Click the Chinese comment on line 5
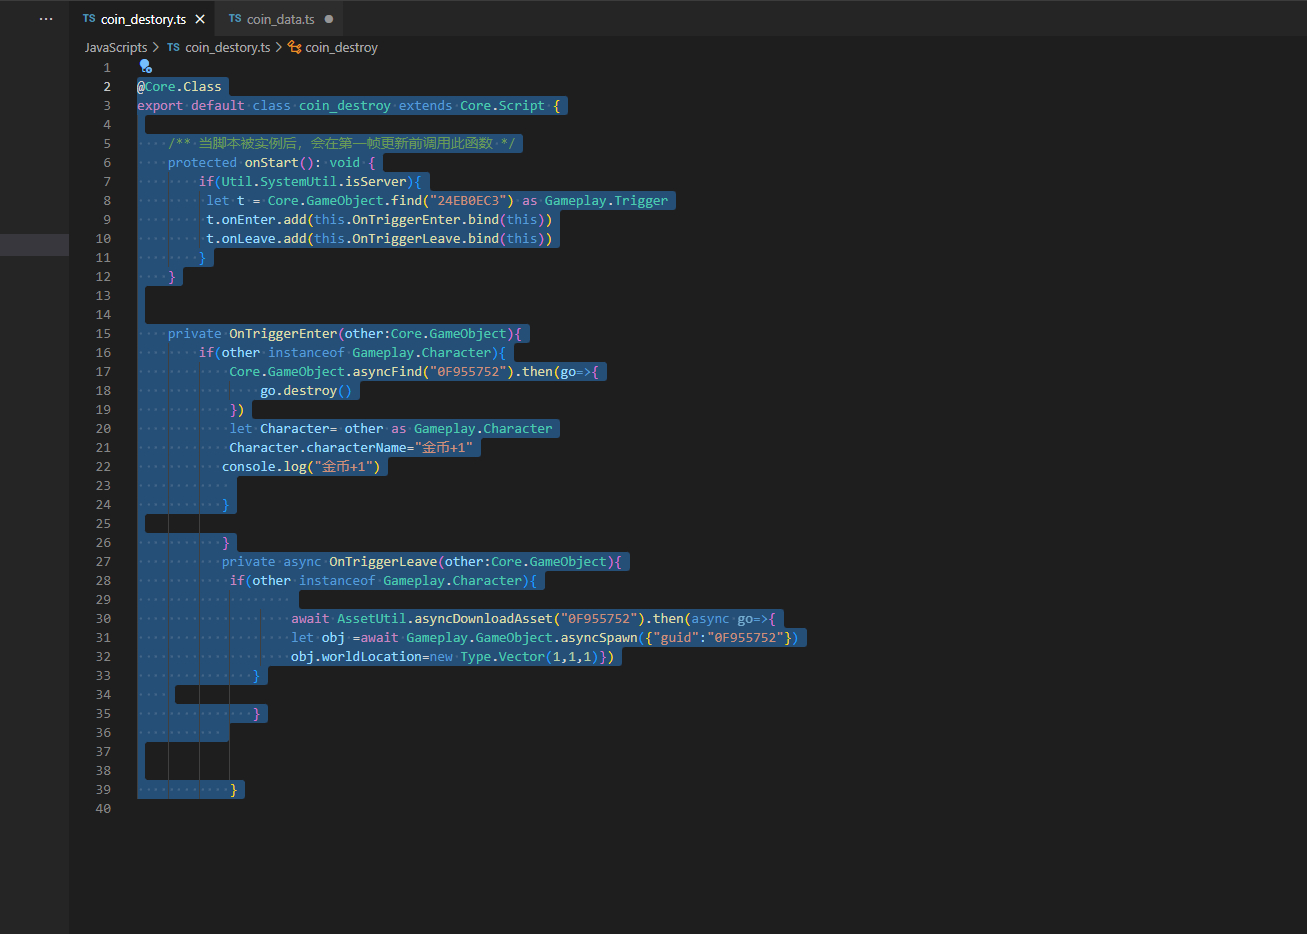Screen dimensions: 1307x934 click(x=341, y=143)
